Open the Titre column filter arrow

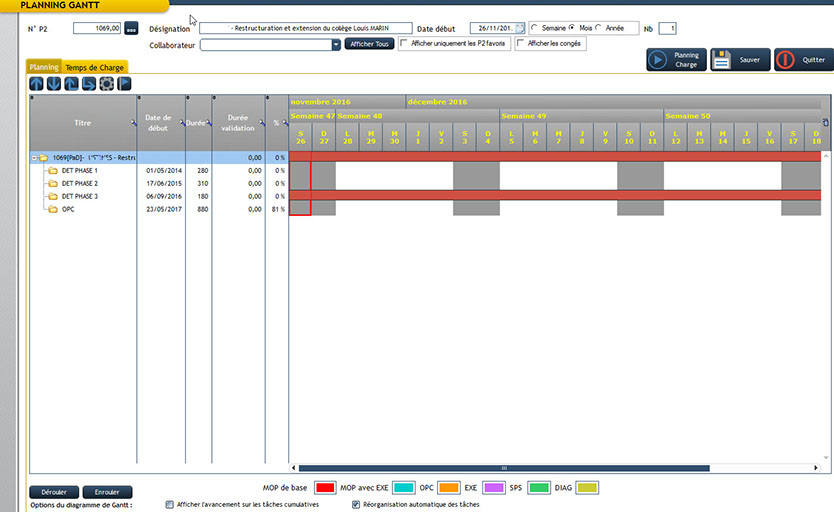133,123
